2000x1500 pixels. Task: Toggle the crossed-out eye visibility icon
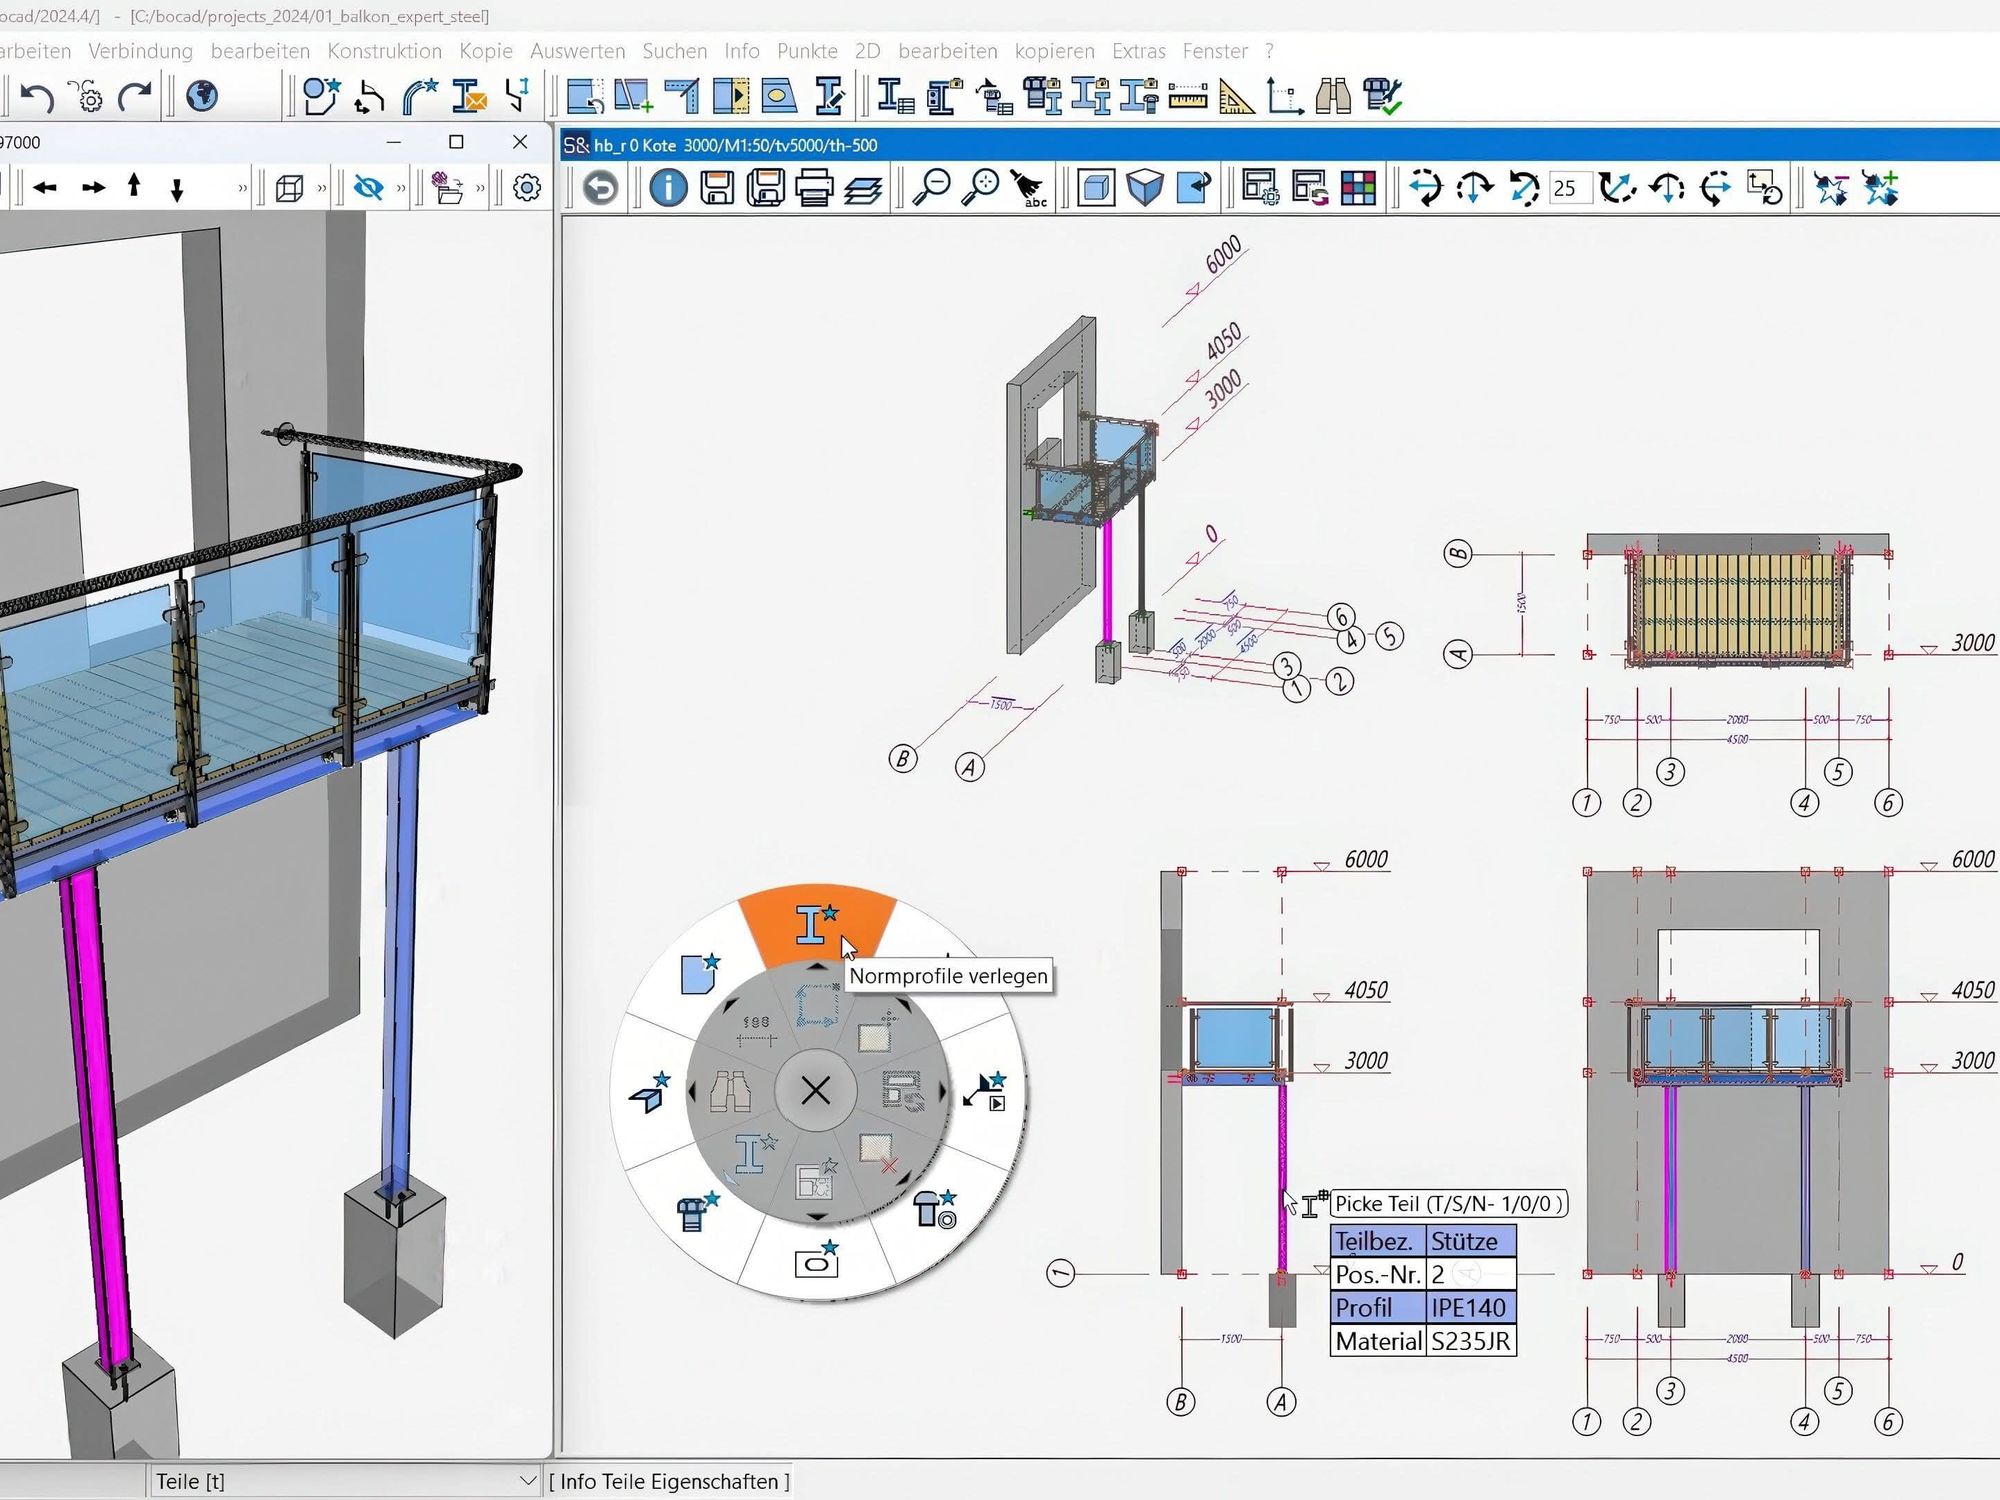[x=368, y=188]
